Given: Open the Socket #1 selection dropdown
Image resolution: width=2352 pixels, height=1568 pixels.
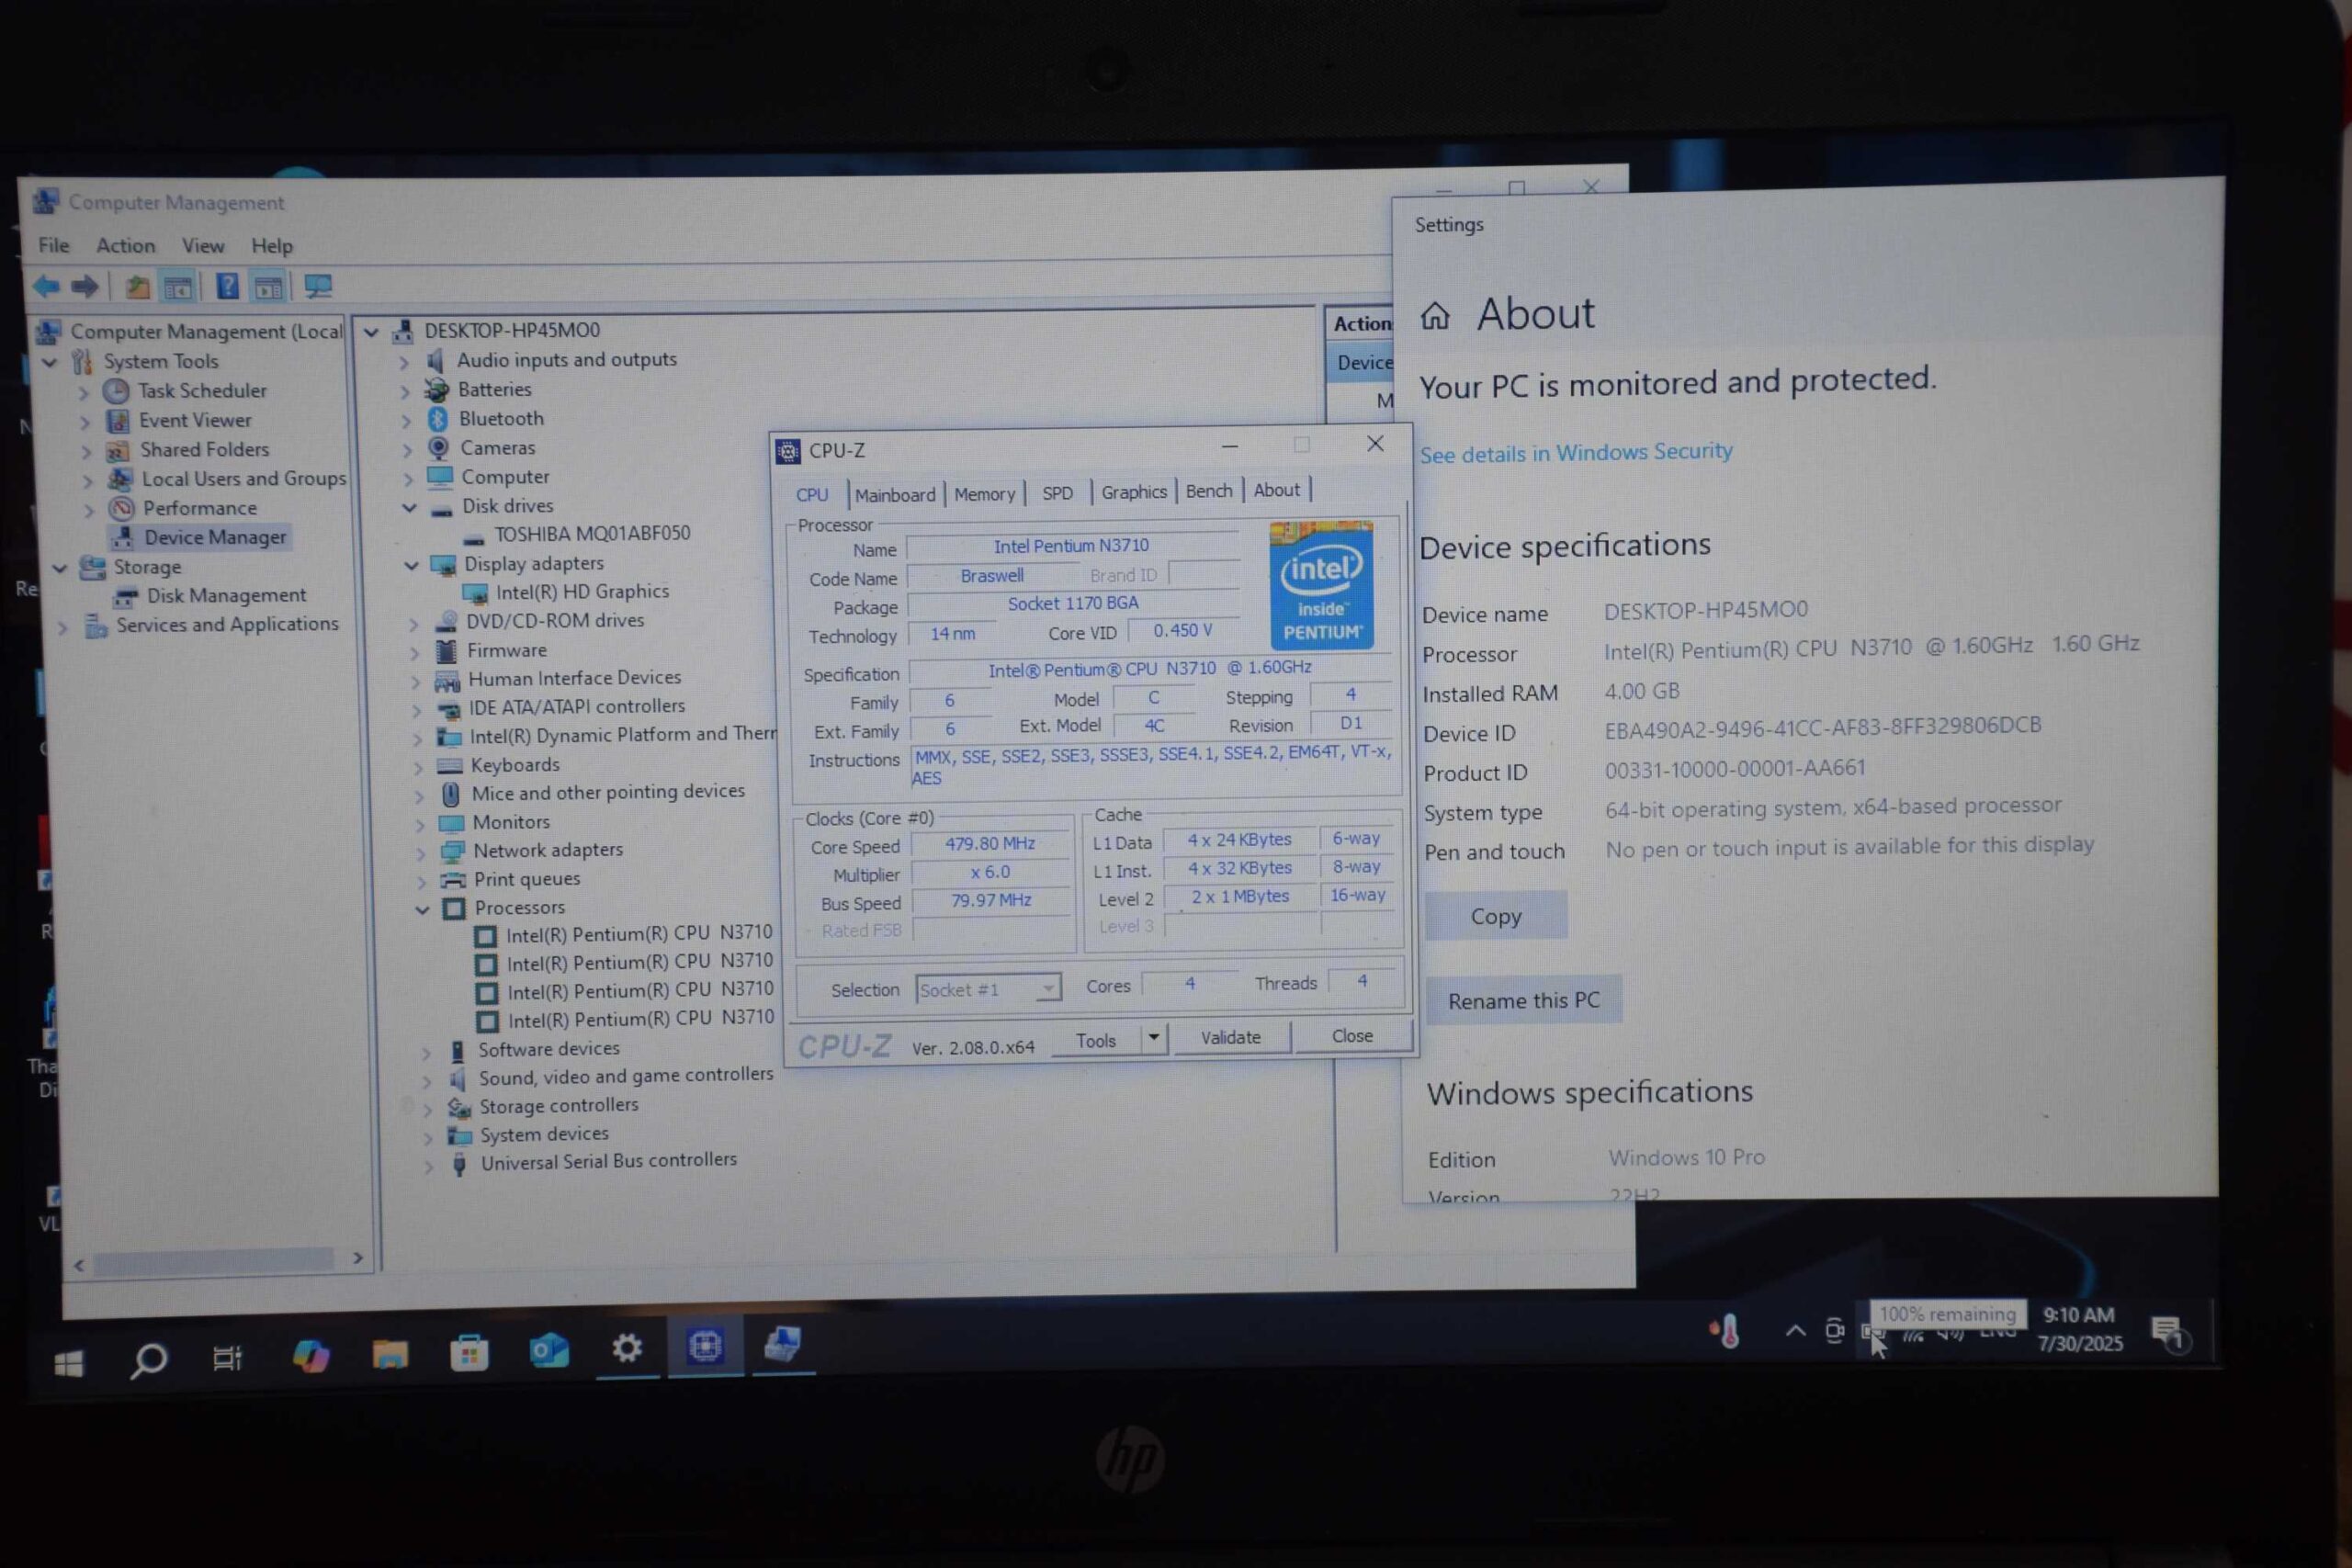Looking at the screenshot, I should tap(1047, 989).
